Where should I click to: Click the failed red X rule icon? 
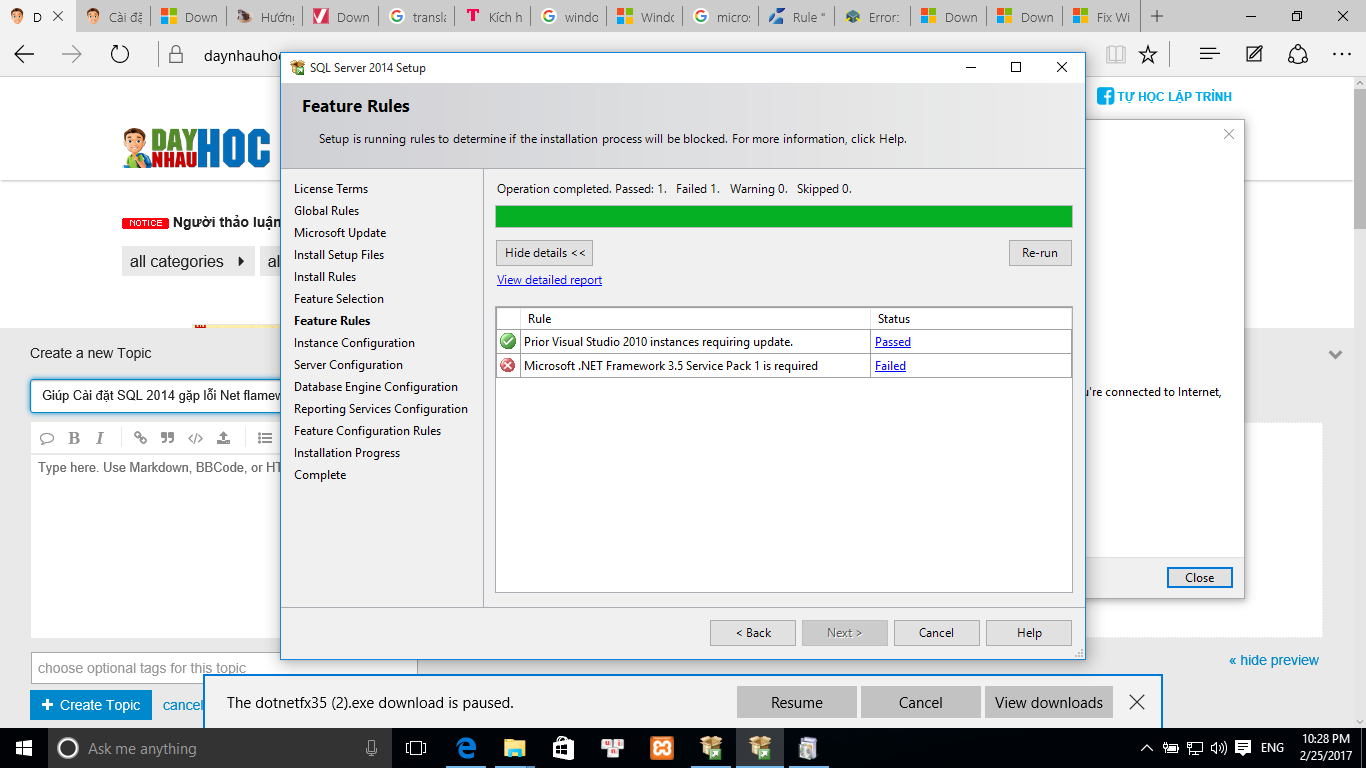508,366
